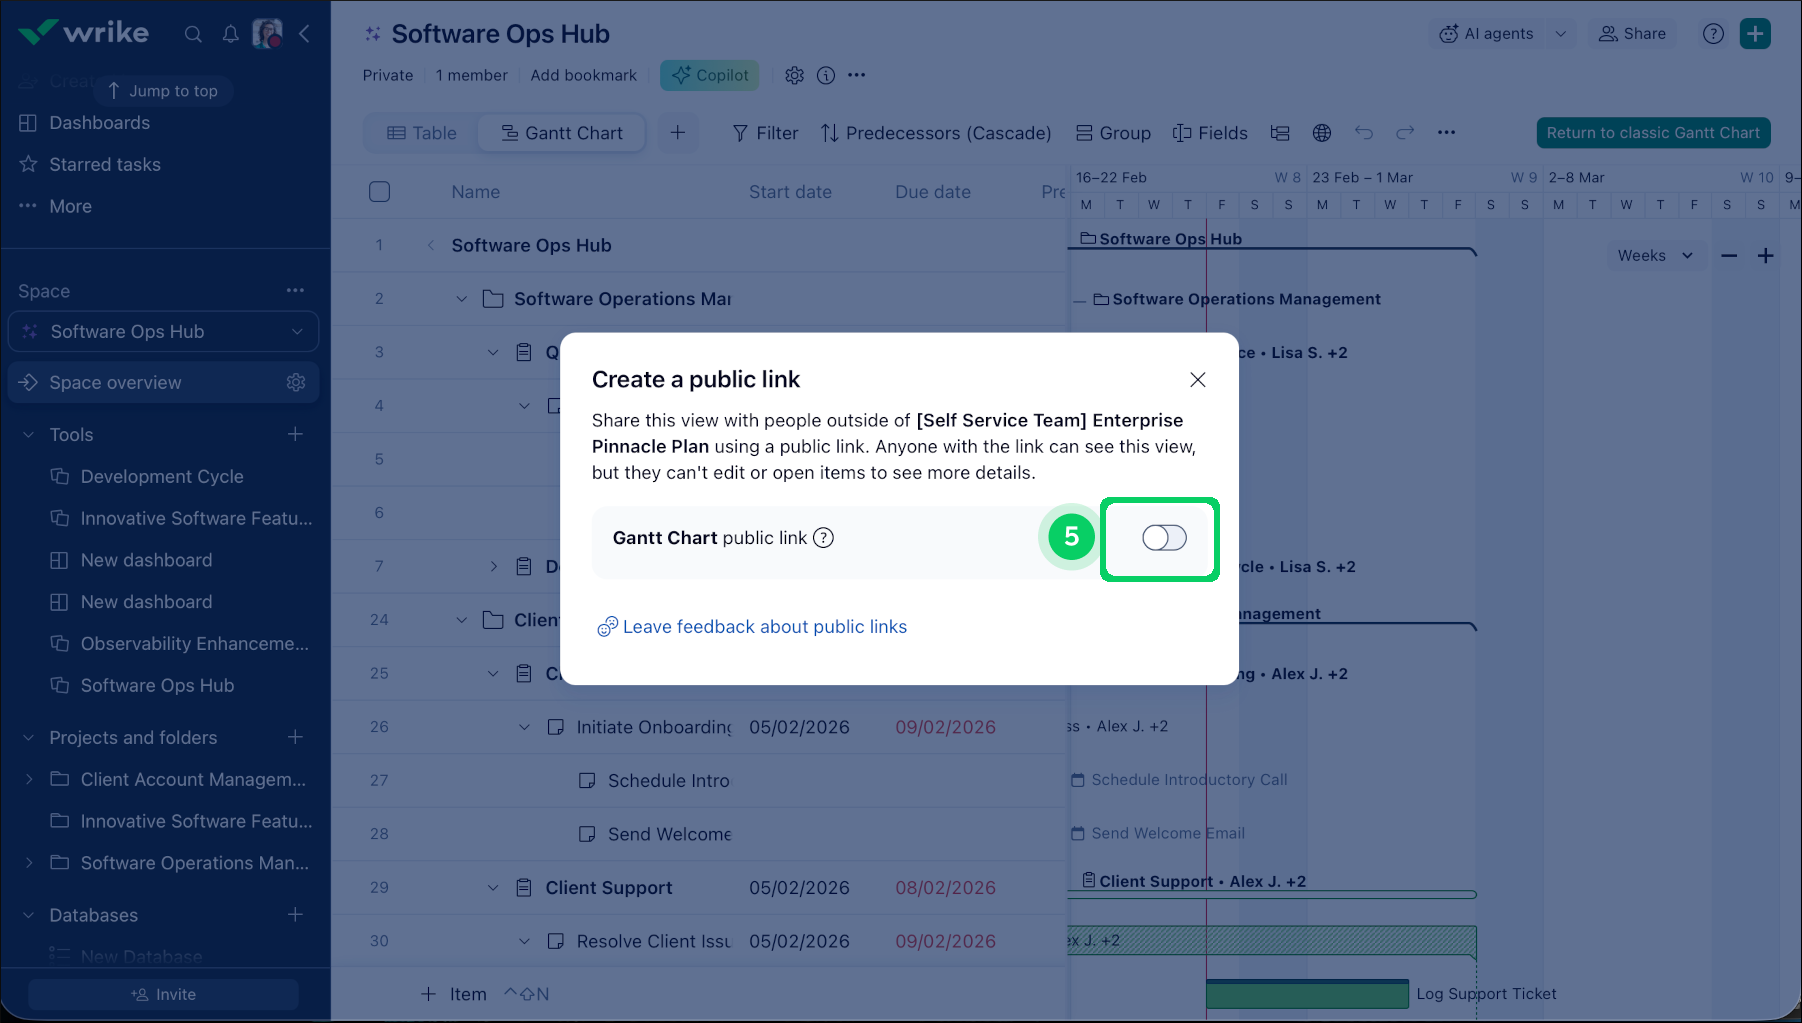Screen dimensions: 1802x1023
Task: Open Predecessors (Cascade) sort option
Action: pos(936,133)
